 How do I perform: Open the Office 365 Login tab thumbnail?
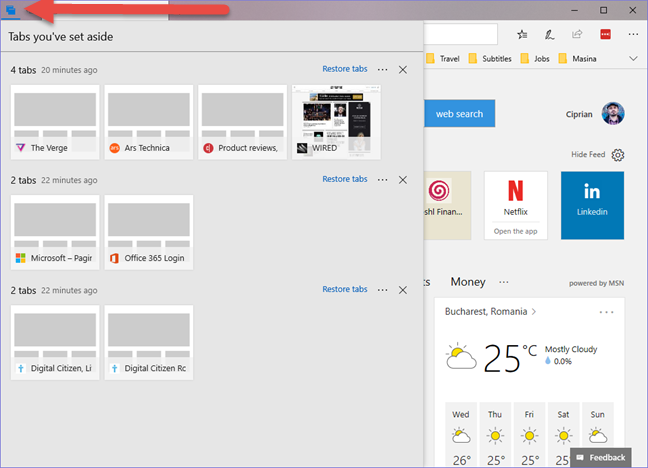pyautogui.click(x=149, y=232)
